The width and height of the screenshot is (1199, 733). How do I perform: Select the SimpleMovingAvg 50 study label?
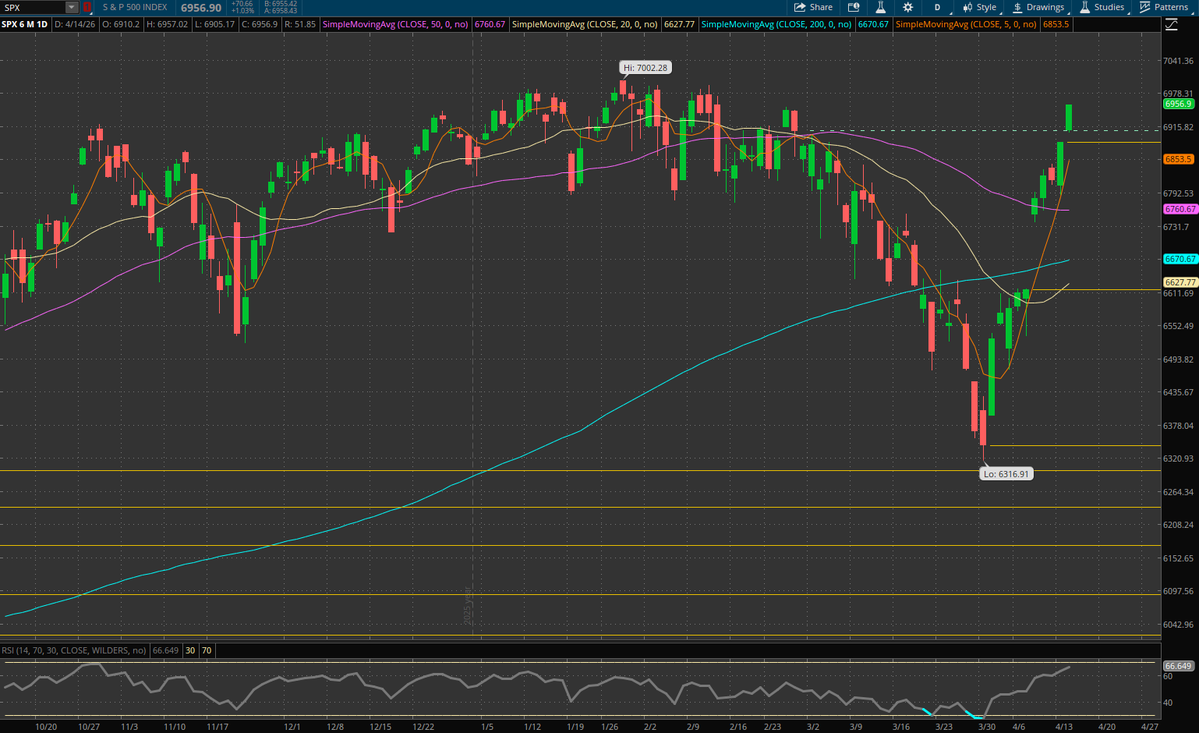[395, 24]
